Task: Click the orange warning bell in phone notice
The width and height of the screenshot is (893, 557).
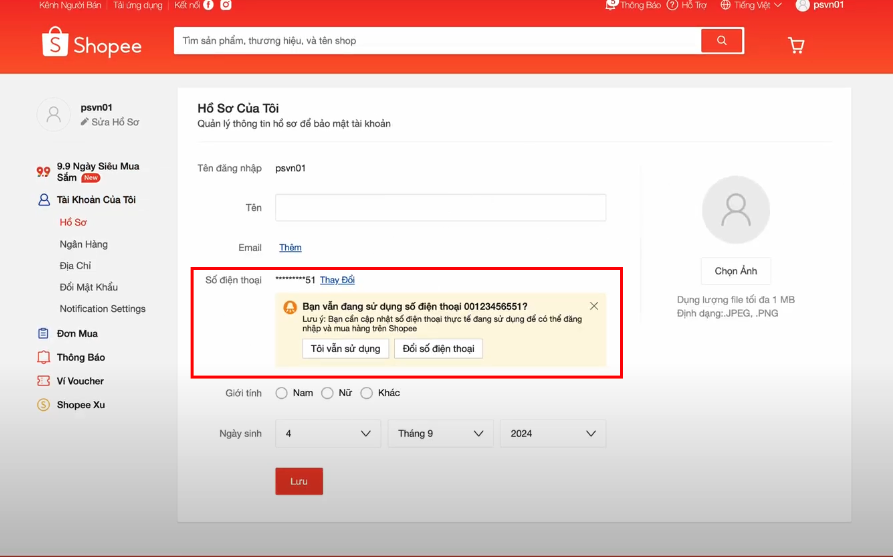Action: 290,308
